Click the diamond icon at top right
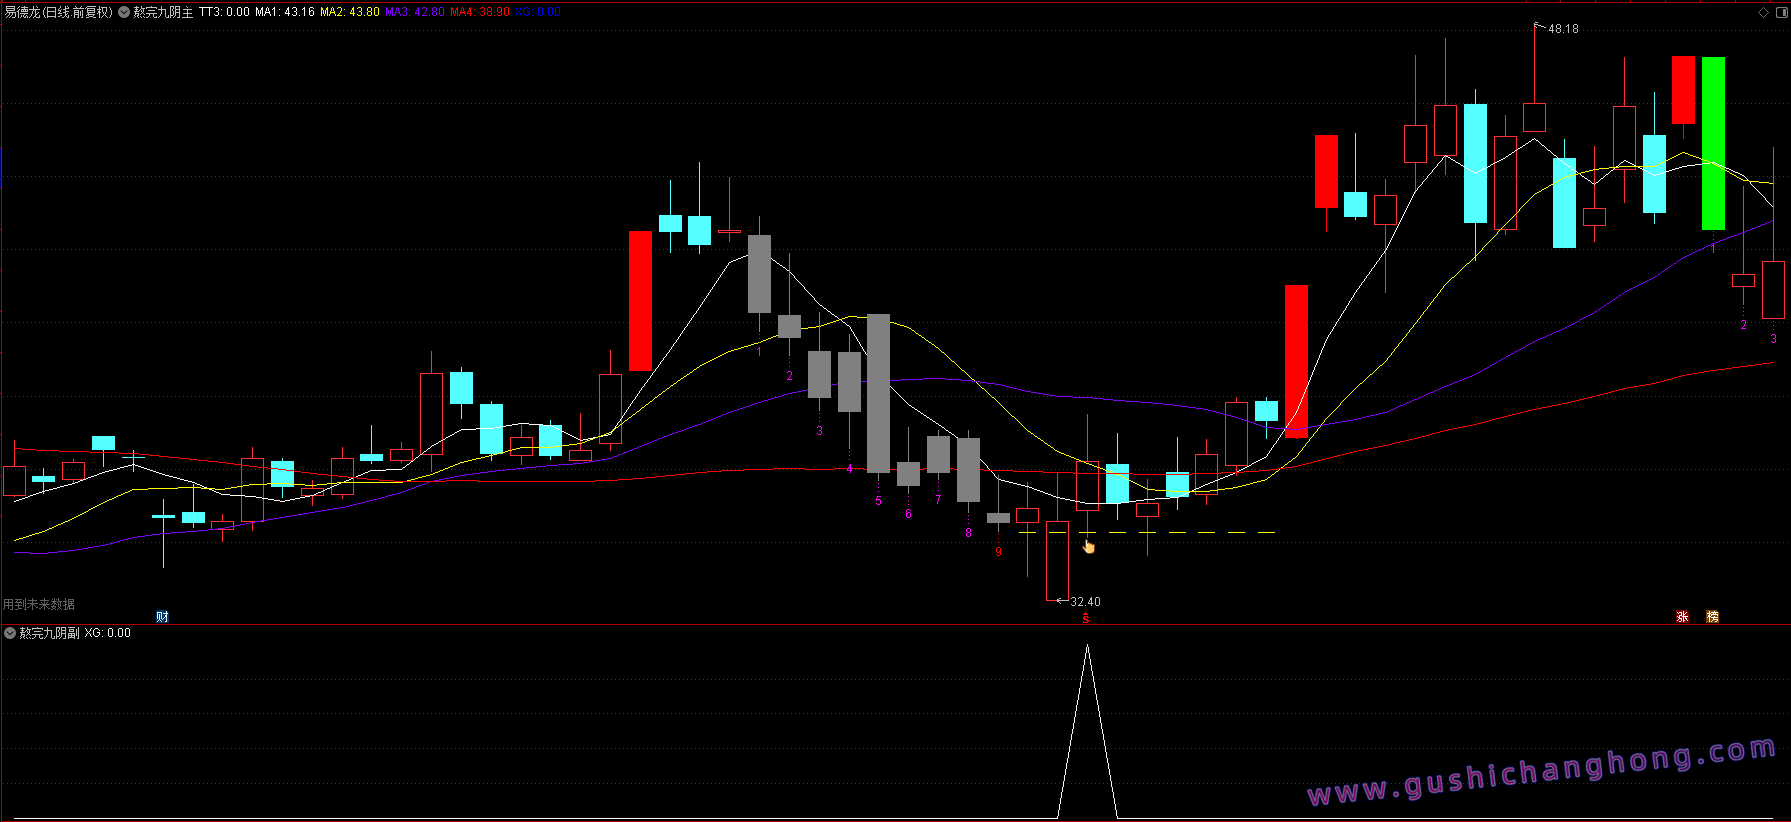1791x822 pixels. [x=1763, y=12]
